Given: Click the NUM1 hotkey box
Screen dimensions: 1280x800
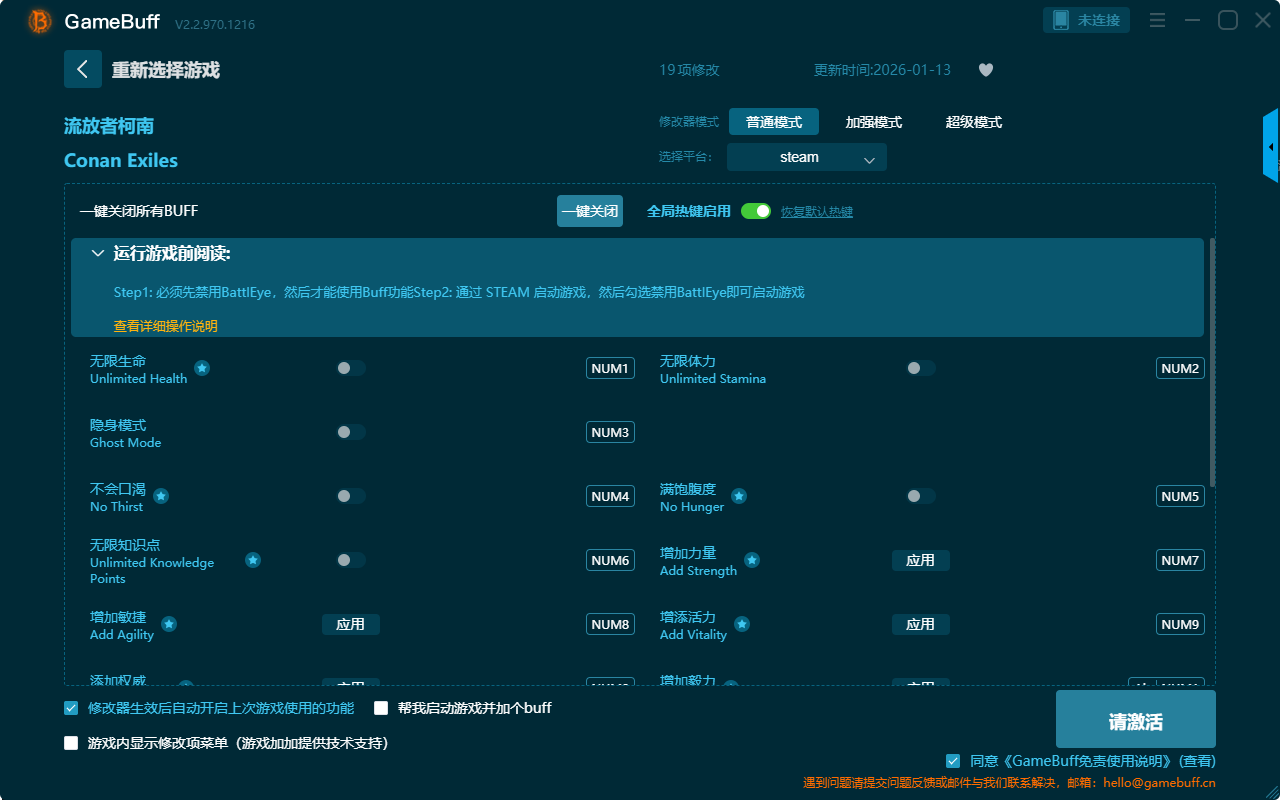Looking at the screenshot, I should (x=610, y=368).
